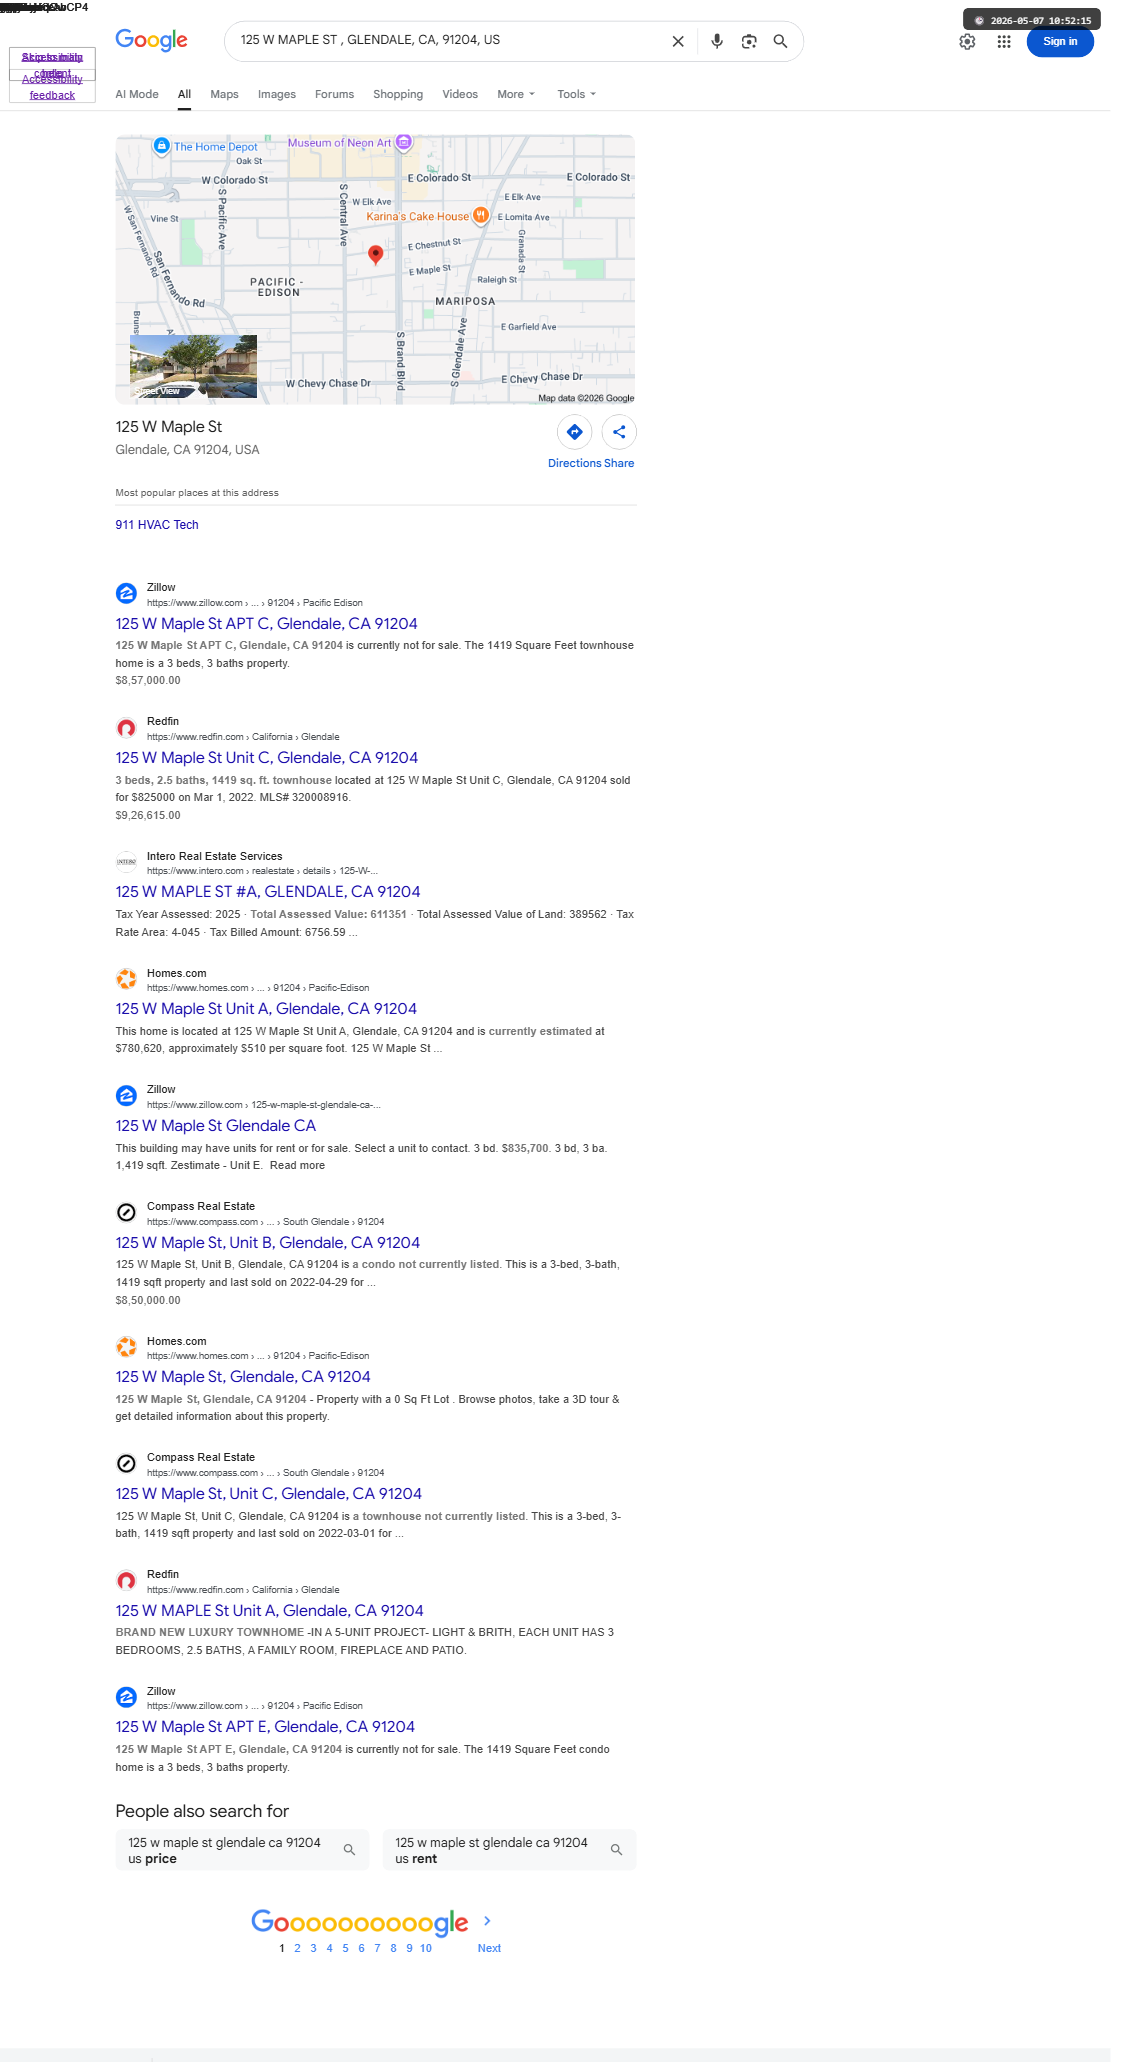The width and height of the screenshot is (1124, 2062).
Task: Click the map area near Mariposa label
Action: coord(465,301)
